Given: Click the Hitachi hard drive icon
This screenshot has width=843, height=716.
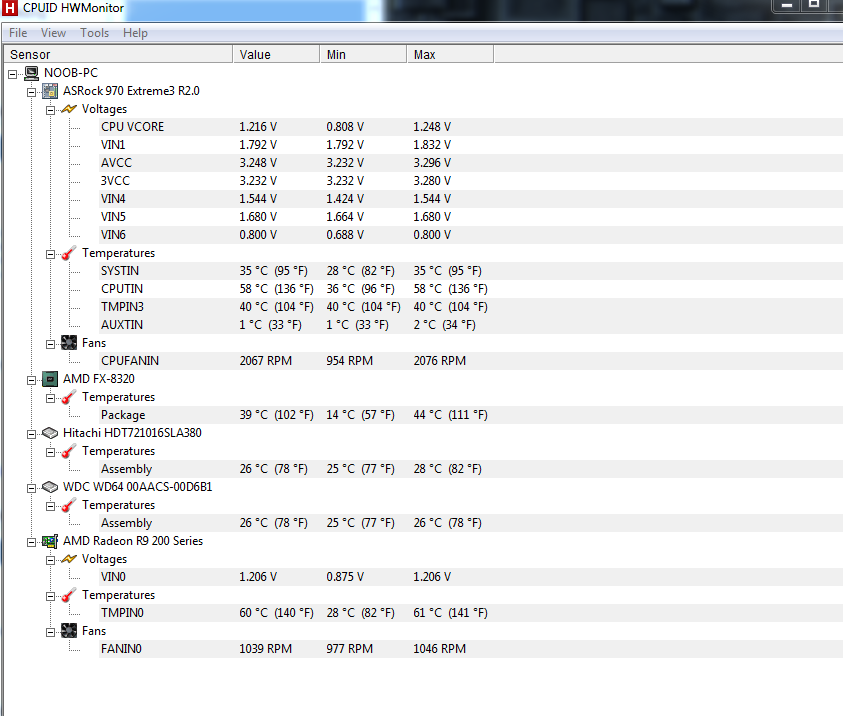Looking at the screenshot, I should click(x=50, y=433).
